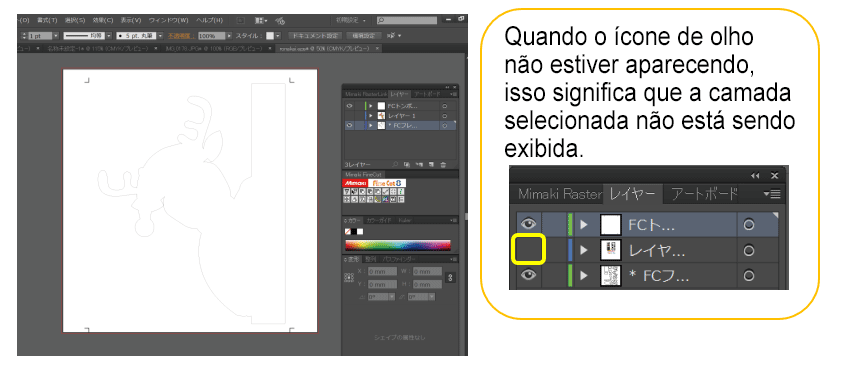844x369 pixels.
Task: Click the search field in the top bar
Action: coord(408,20)
